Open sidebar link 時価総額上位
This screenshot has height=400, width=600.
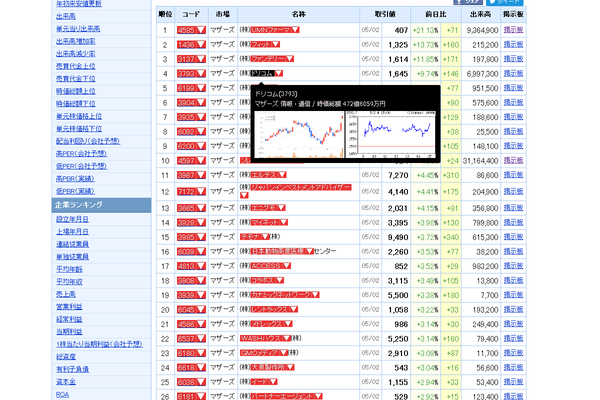(x=75, y=91)
